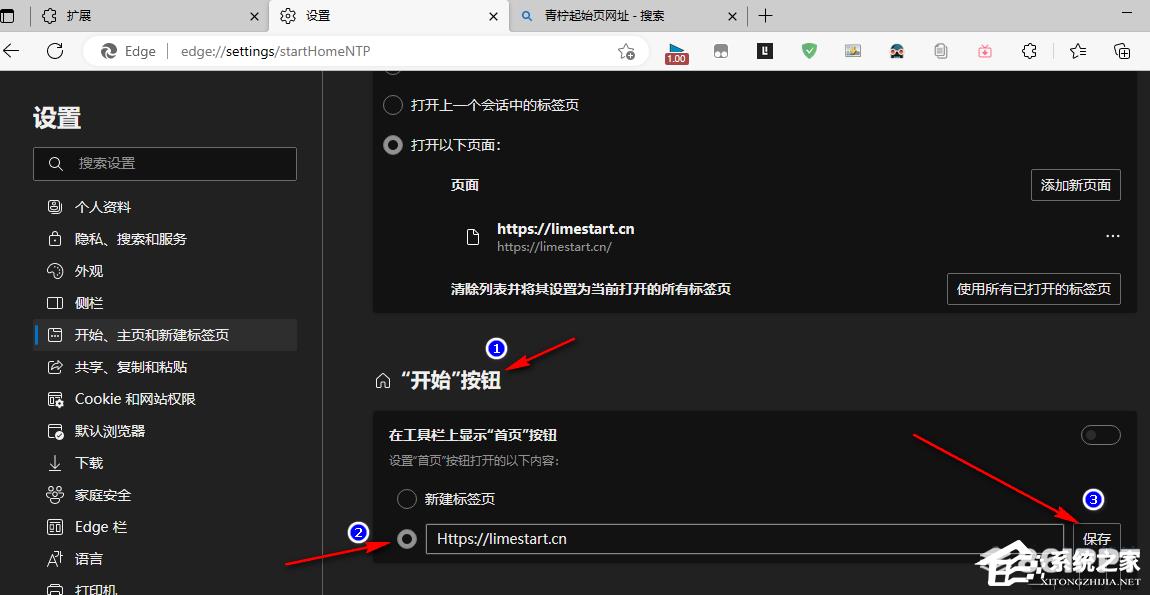Click the new tab plus button
This screenshot has width=1150, height=595.
pos(765,15)
